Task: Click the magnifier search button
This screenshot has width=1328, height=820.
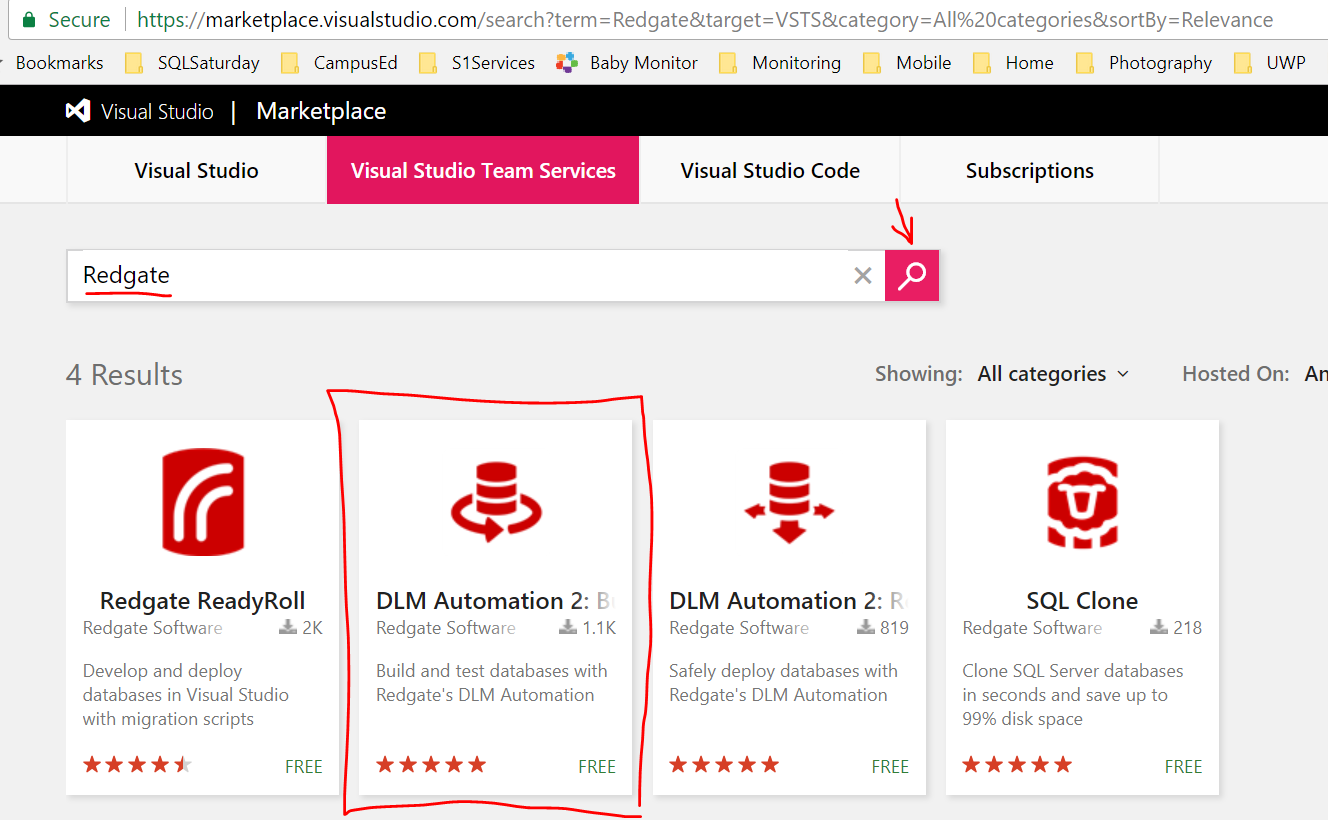Action: tap(912, 275)
